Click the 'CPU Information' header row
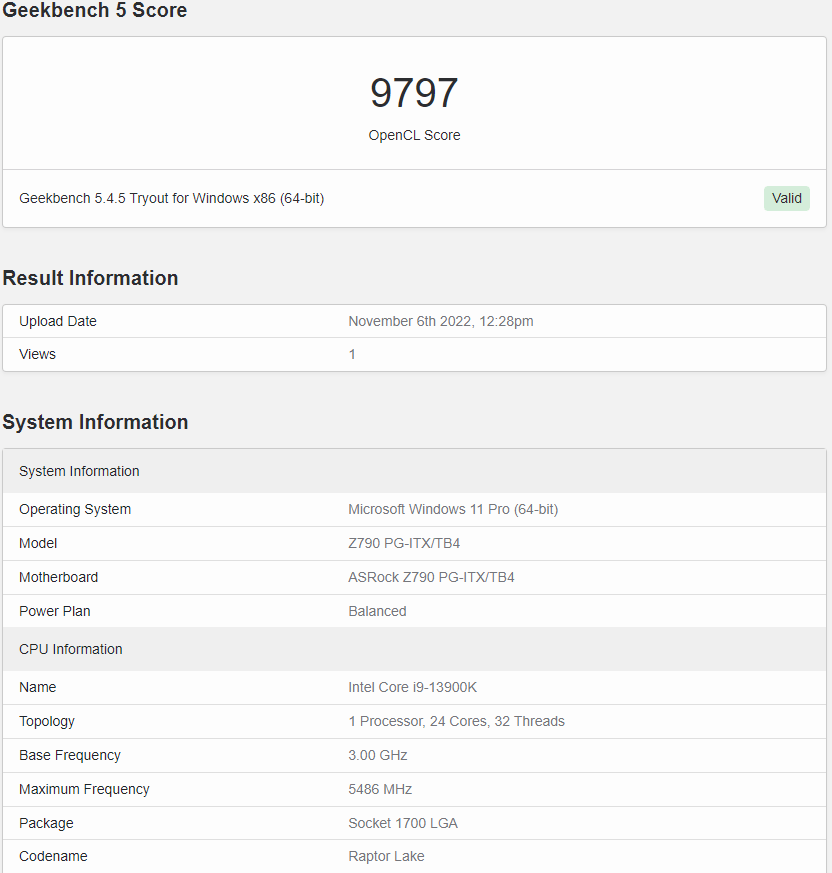The height and width of the screenshot is (873, 832). 414,649
